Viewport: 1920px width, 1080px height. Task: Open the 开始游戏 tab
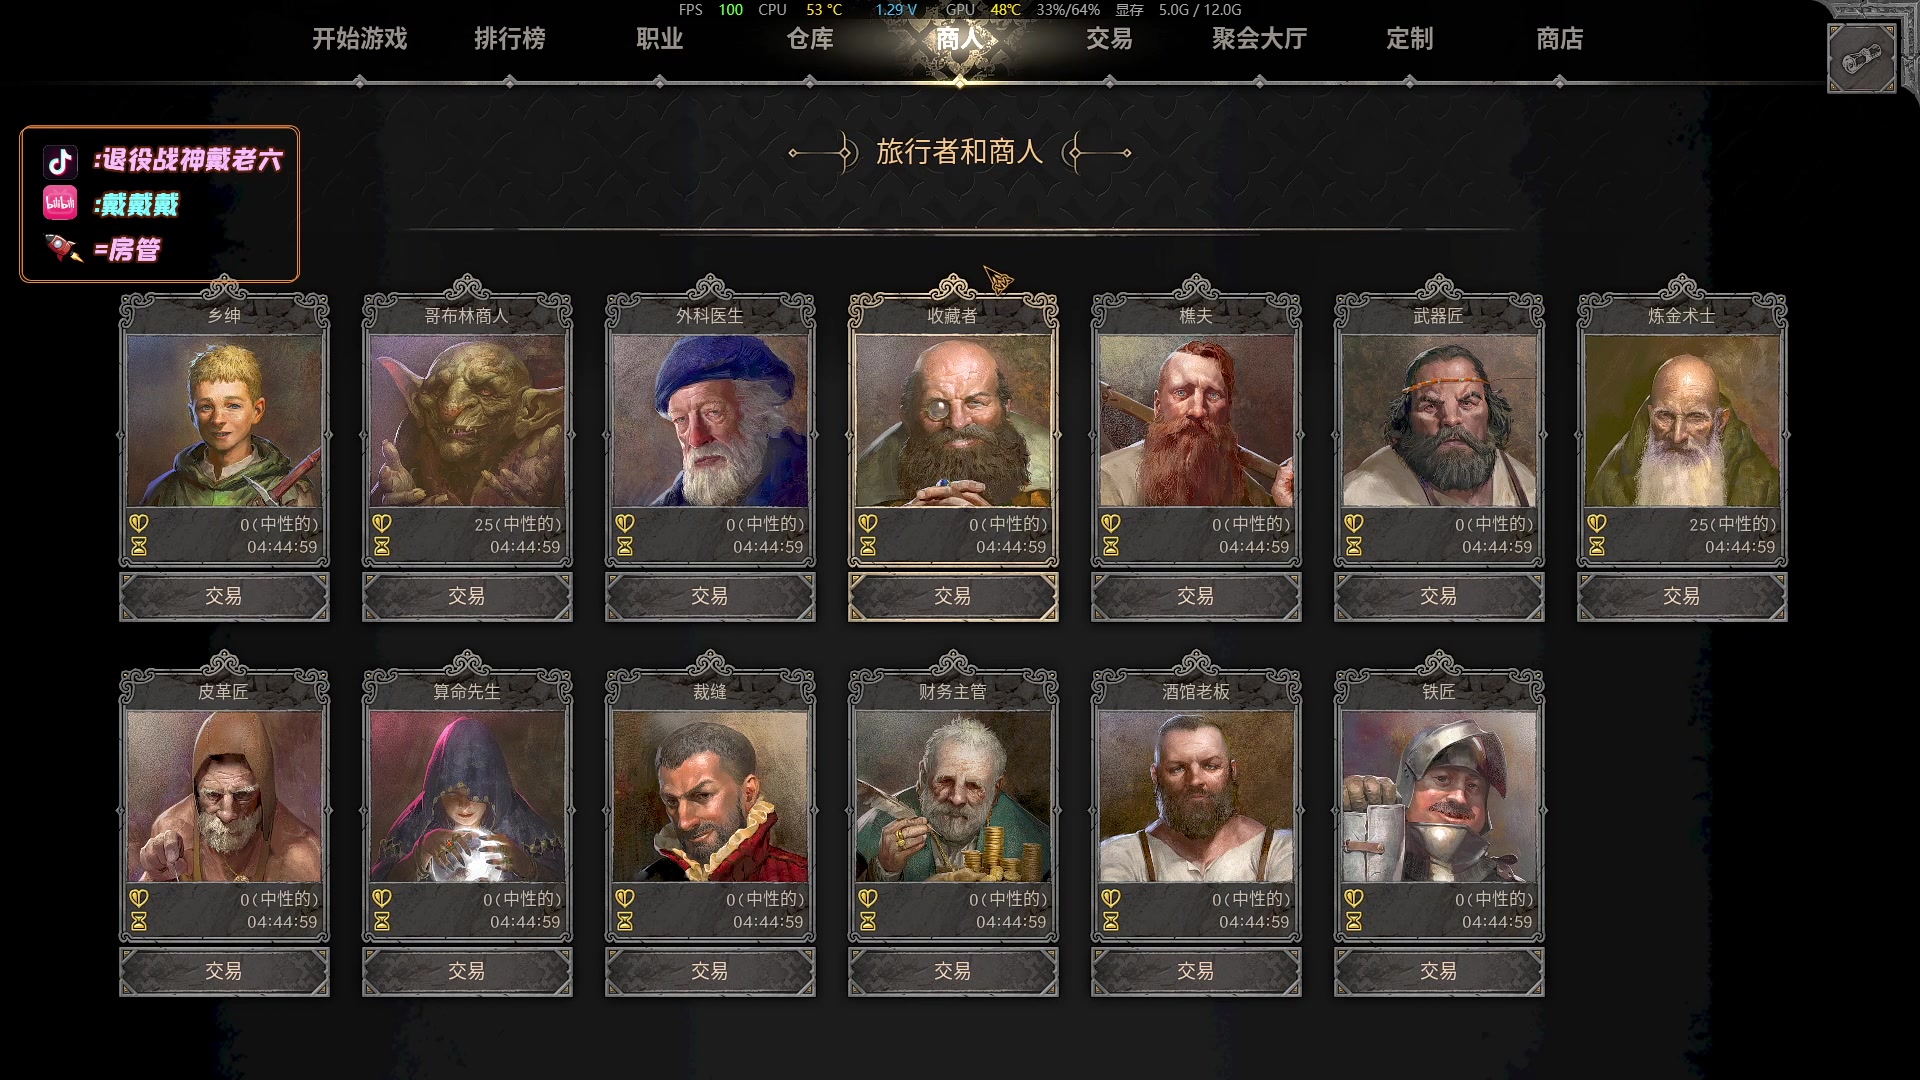(360, 39)
